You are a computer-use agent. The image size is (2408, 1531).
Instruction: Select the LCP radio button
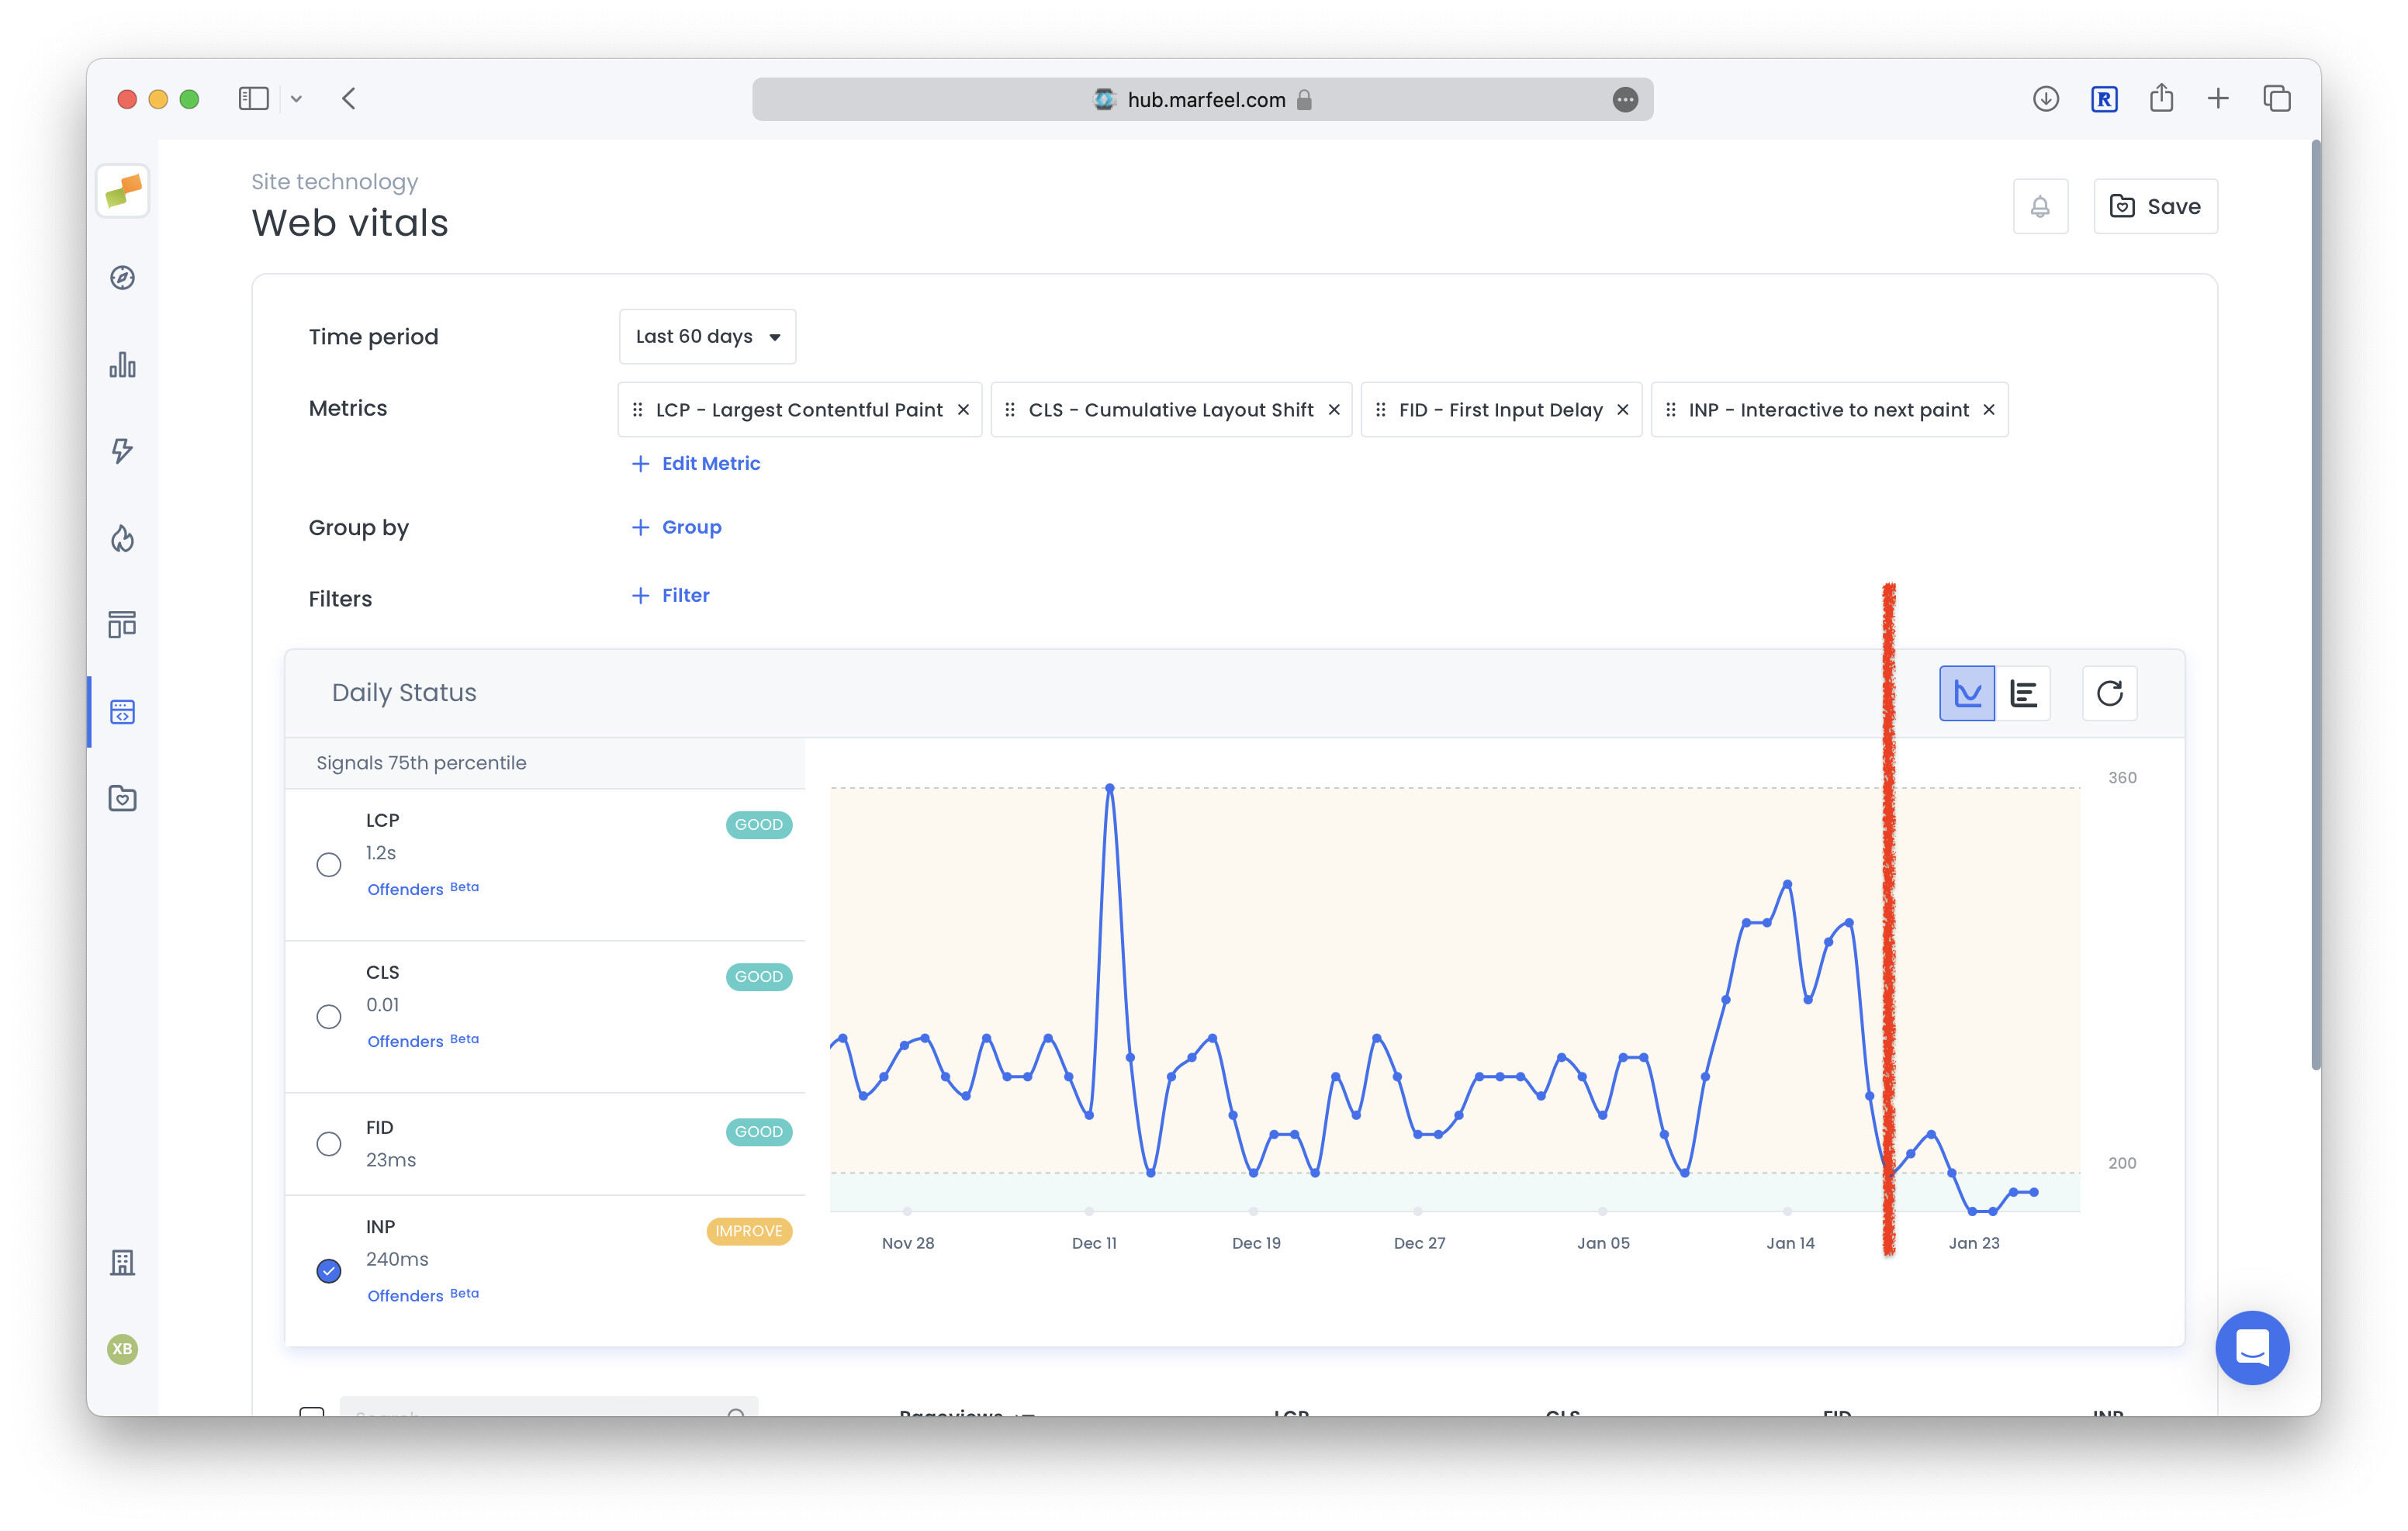point(329,864)
